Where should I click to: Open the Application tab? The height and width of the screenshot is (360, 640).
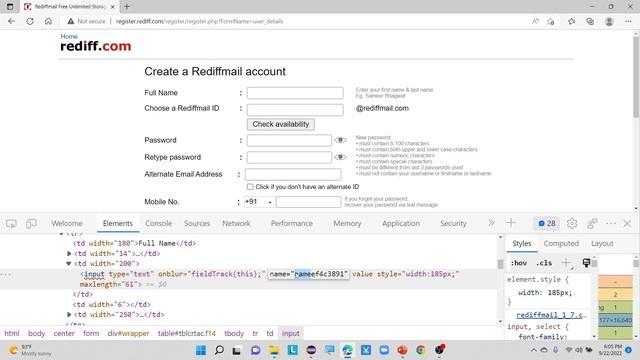[x=401, y=223]
